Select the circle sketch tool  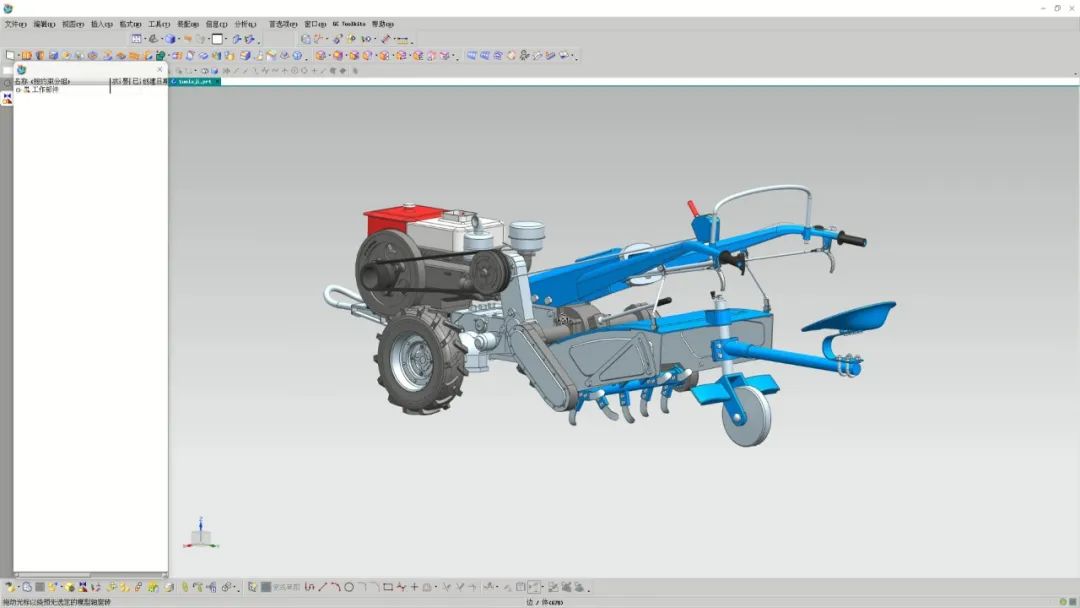349,587
